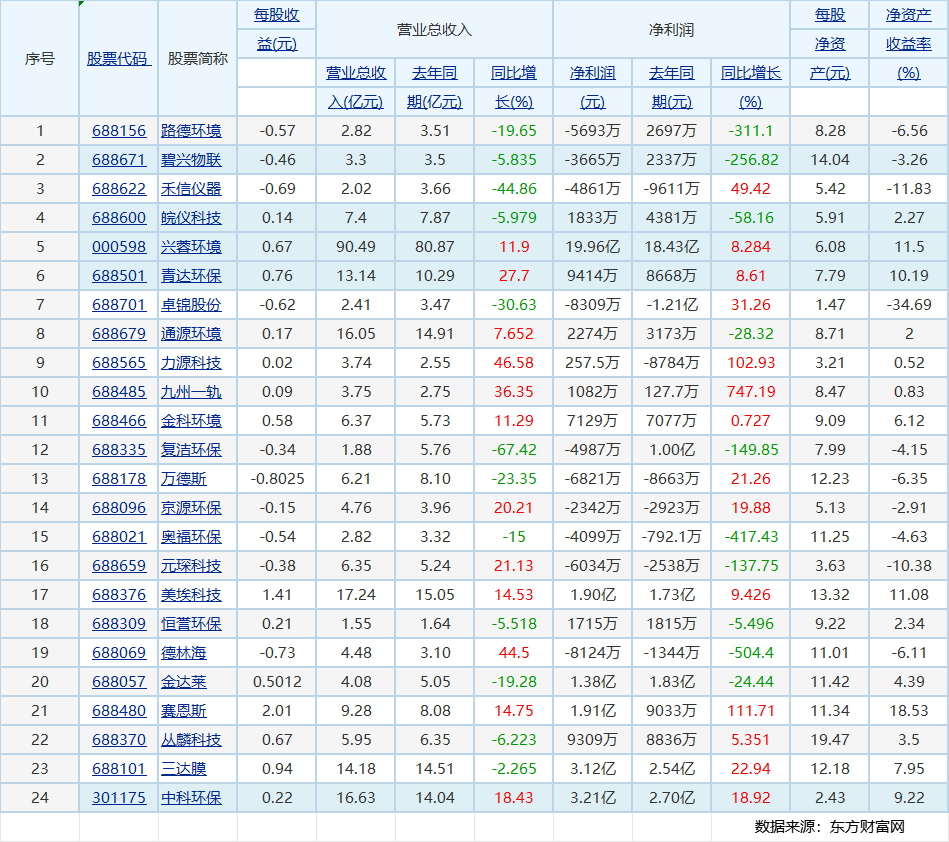Open stock code 688156 for 路德环境
This screenshot has height=842, width=949.
118,130
